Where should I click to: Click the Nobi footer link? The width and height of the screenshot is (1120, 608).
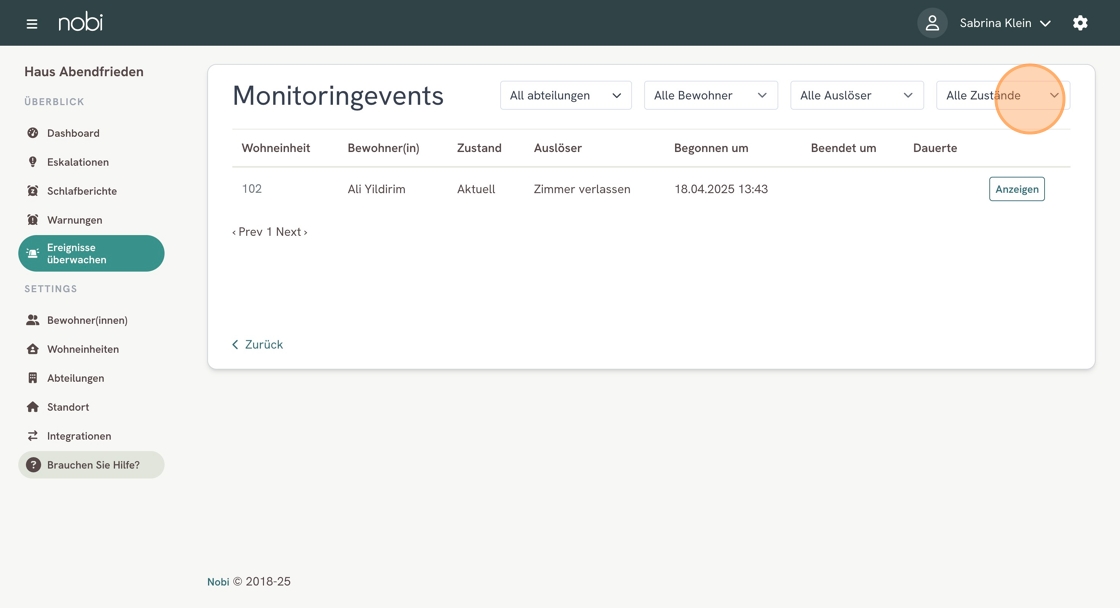click(218, 582)
